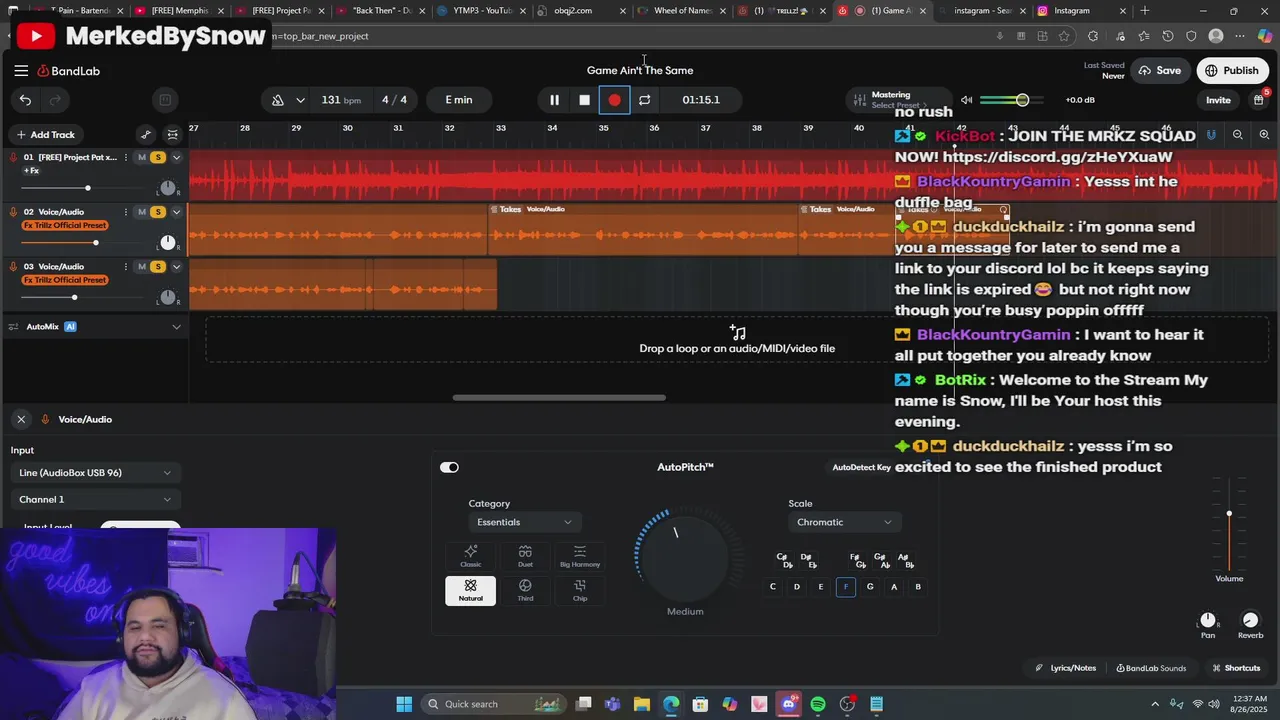Close the Voice/Audio panel
Viewport: 1280px width, 720px height.
(x=21, y=419)
